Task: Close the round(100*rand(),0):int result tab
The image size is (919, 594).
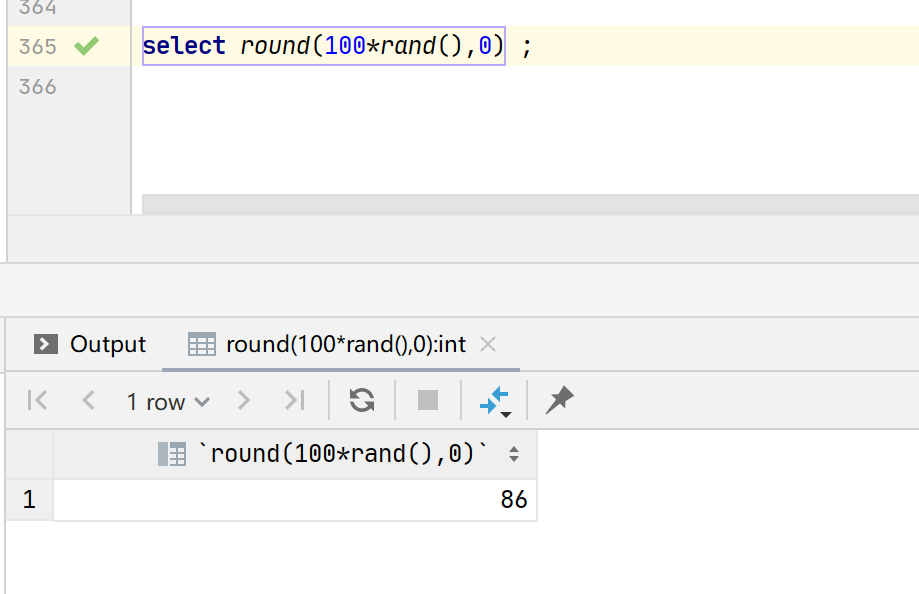Action: [488, 344]
